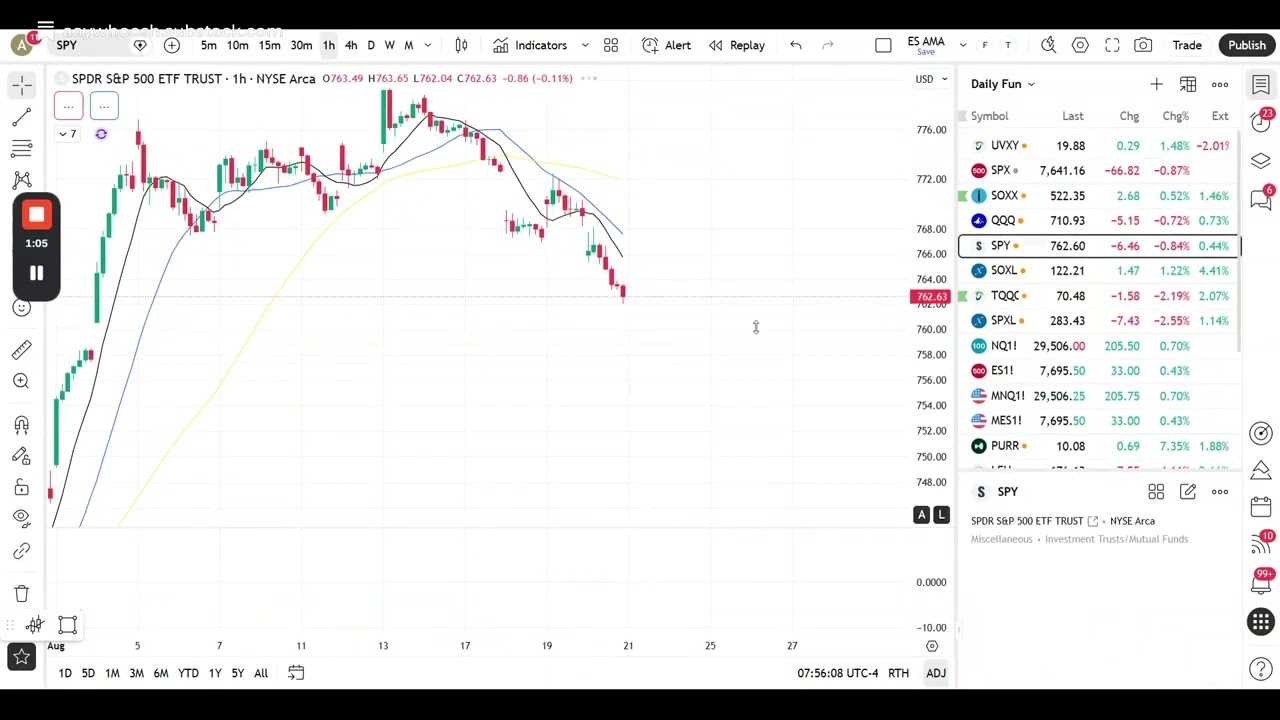Select the ruler measure tool

22,349
